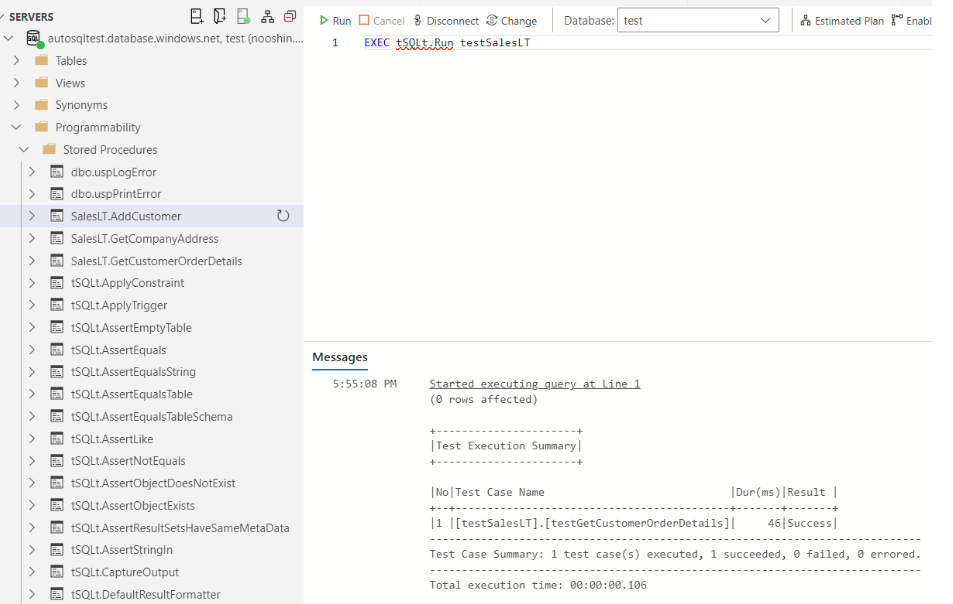Expand the Views folder

tap(16, 83)
